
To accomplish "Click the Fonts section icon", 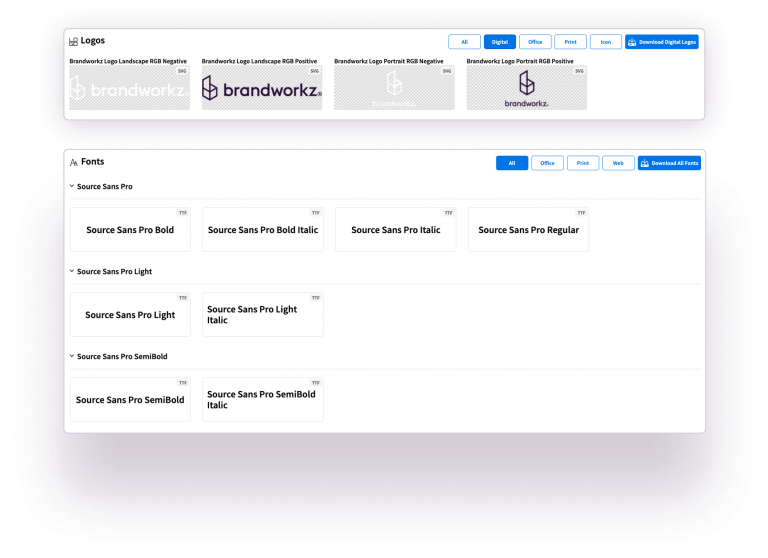I will coord(73,163).
